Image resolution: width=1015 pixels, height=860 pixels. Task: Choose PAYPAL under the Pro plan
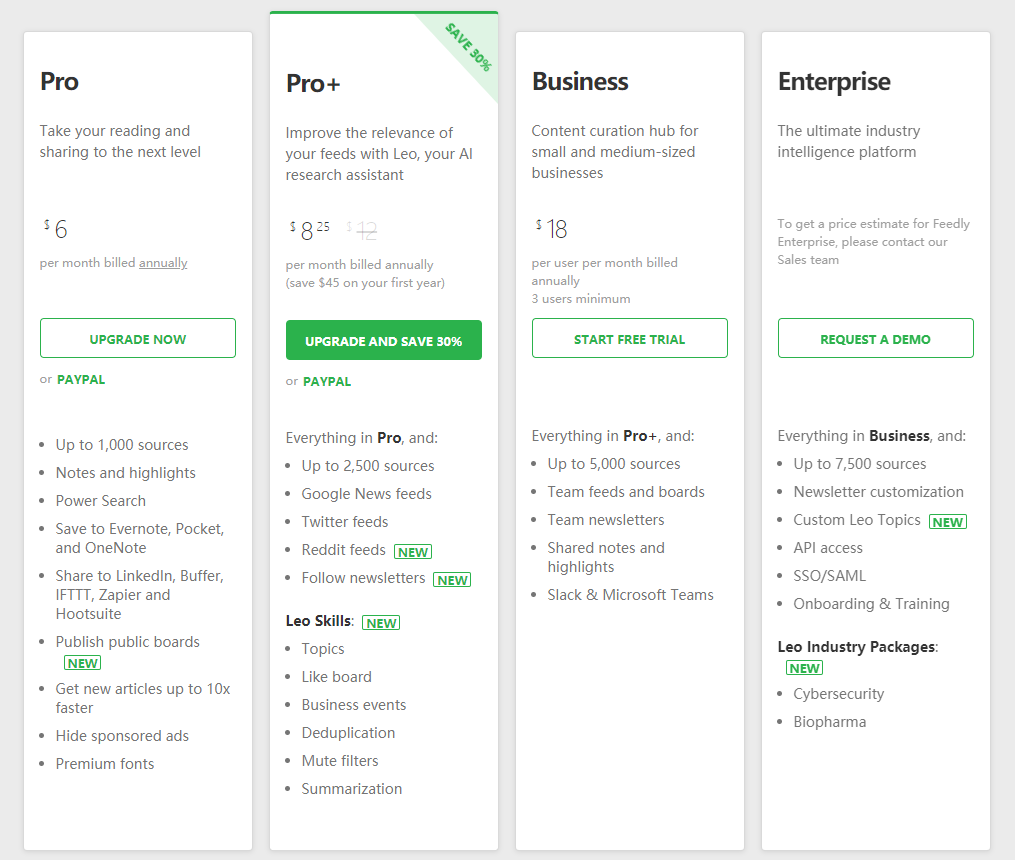[x=81, y=380]
